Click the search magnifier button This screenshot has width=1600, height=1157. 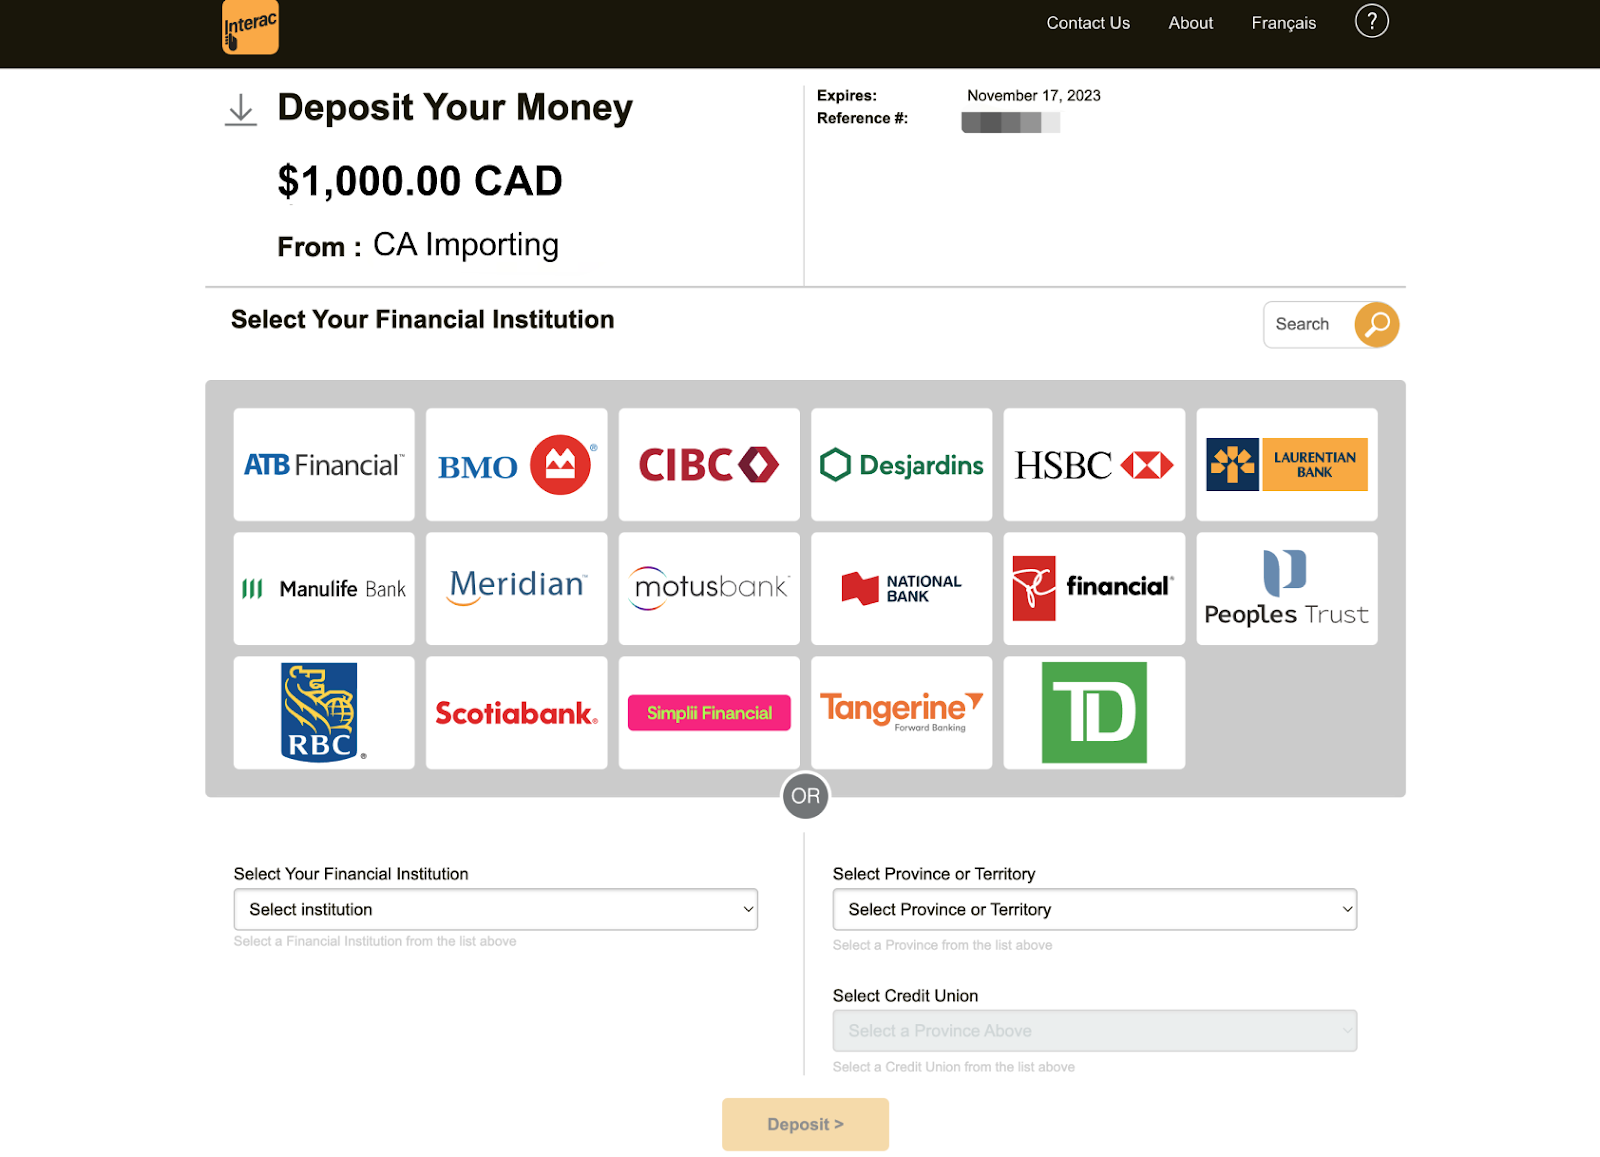click(1377, 324)
